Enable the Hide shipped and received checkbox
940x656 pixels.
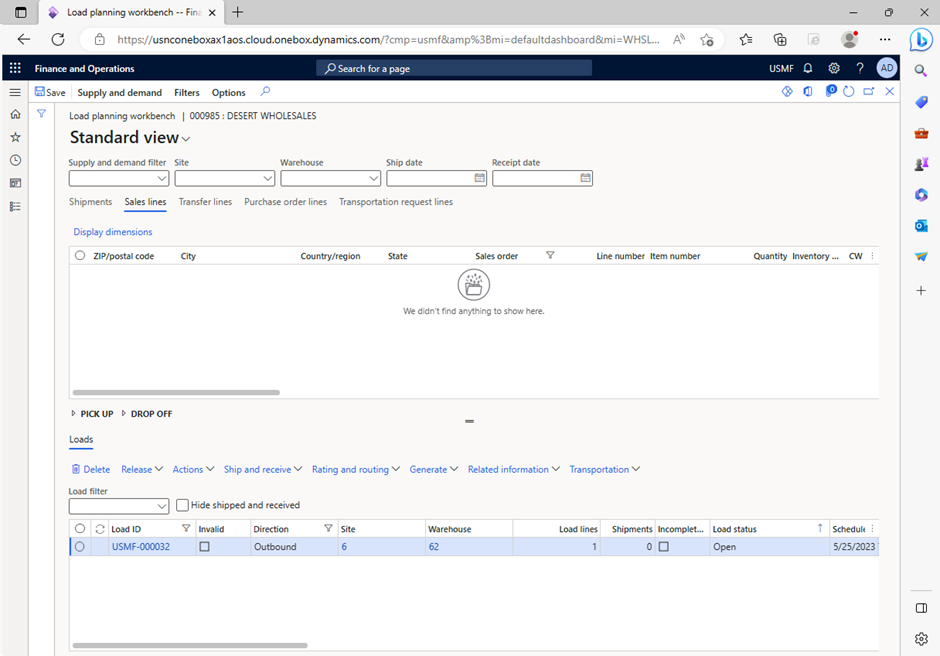182,505
